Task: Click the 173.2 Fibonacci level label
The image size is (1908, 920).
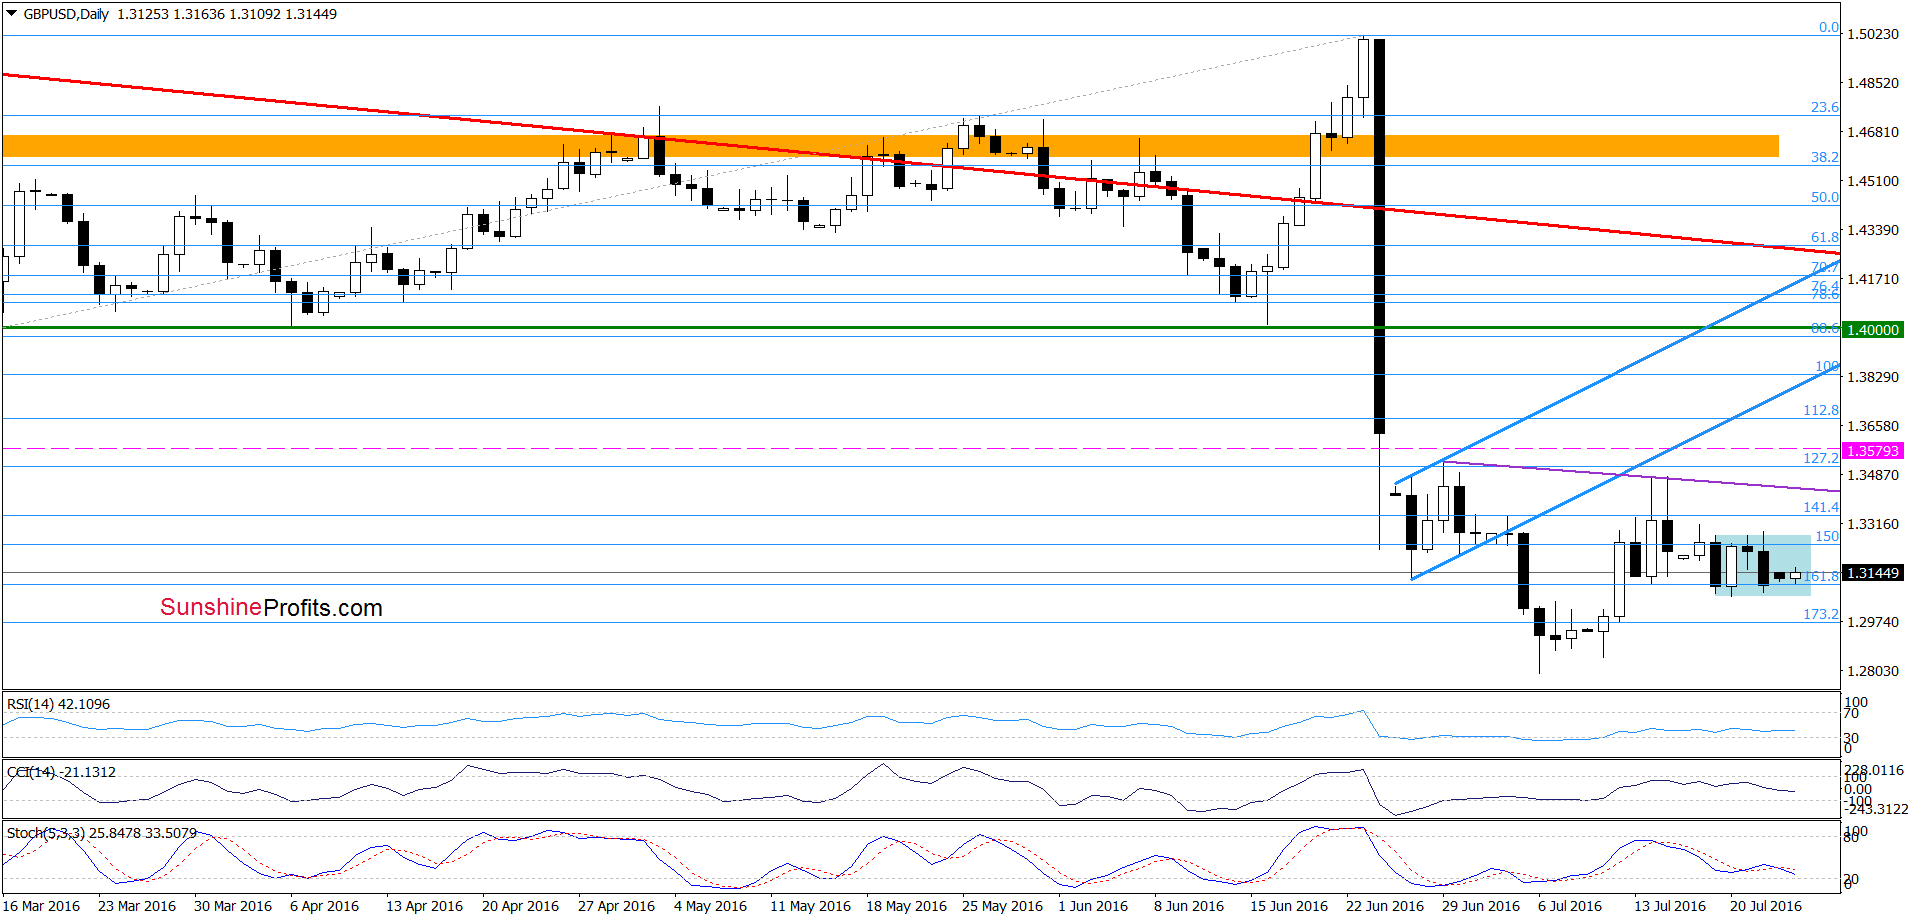Action: pos(1821,614)
